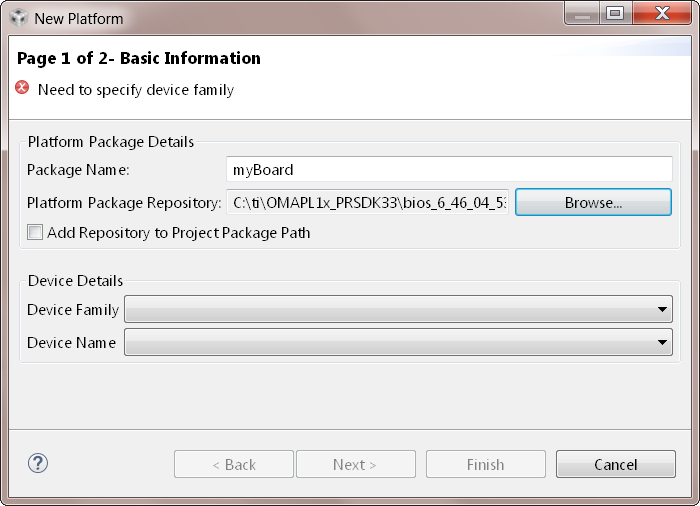Open the Device Name dropdown list
This screenshot has width=700, height=506.
click(663, 343)
